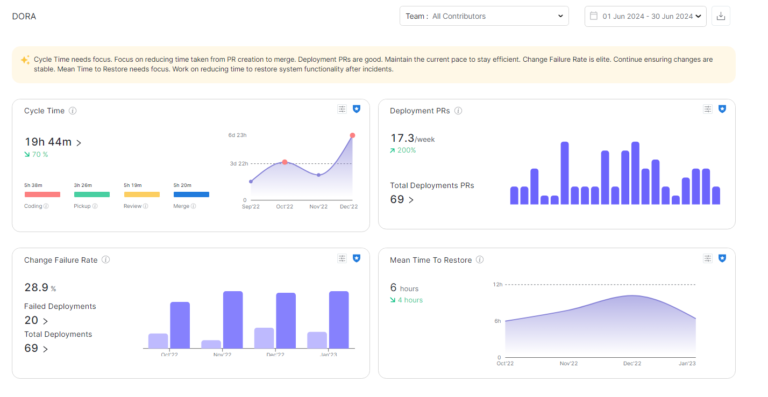Image resolution: width=768 pixels, height=397 pixels.
Task: Click the 3d 22h axis label on Cycle Time chart
Action: point(239,163)
